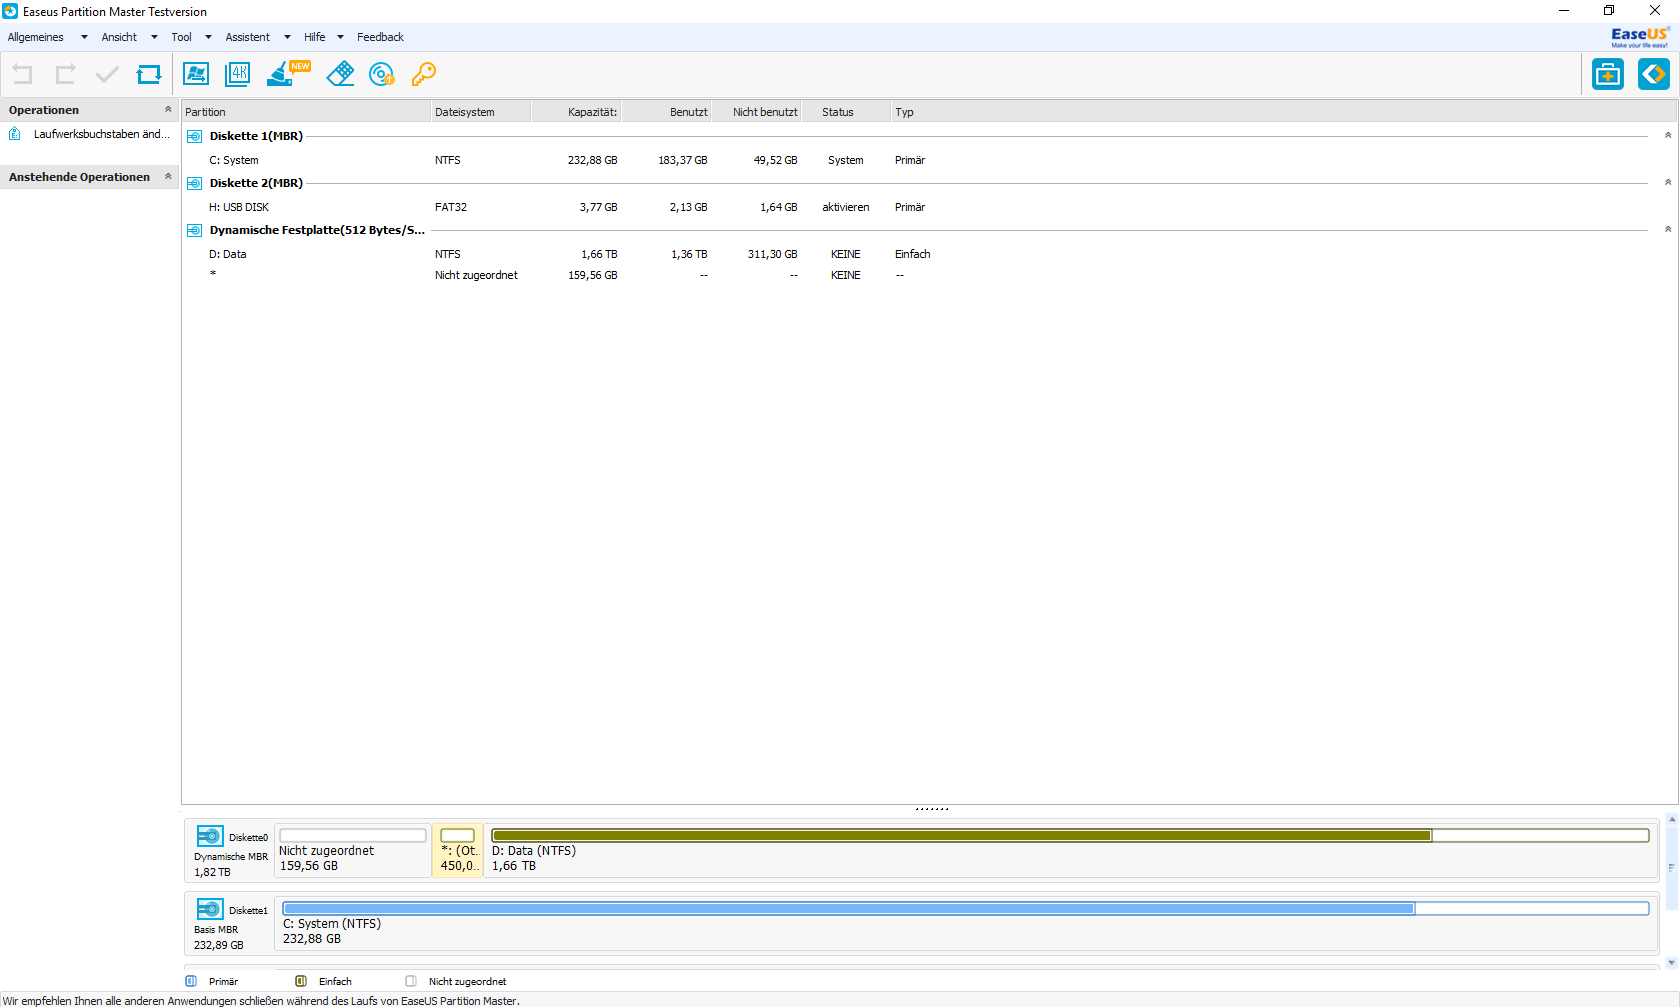
Task: Click the disk icon beside Diskette 2(MBR)
Action: click(194, 183)
